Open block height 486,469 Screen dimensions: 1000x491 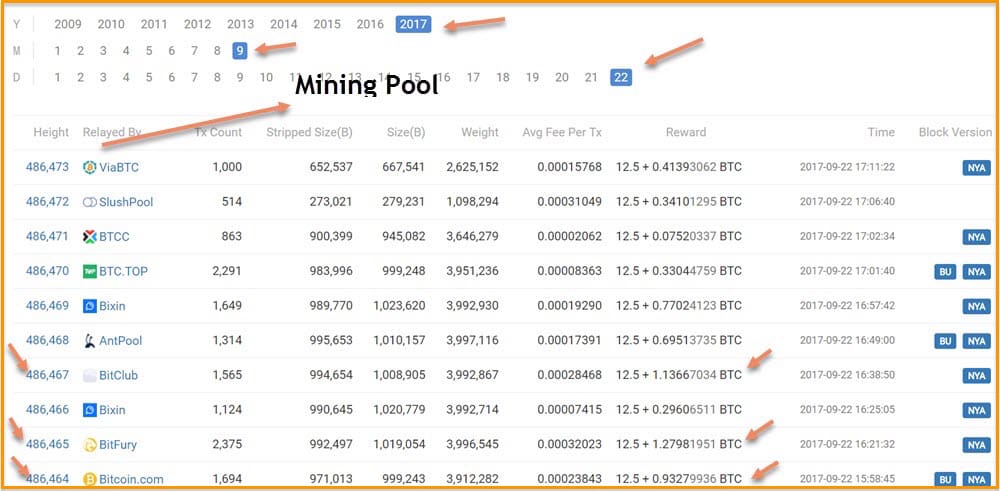pyautogui.click(x=47, y=306)
